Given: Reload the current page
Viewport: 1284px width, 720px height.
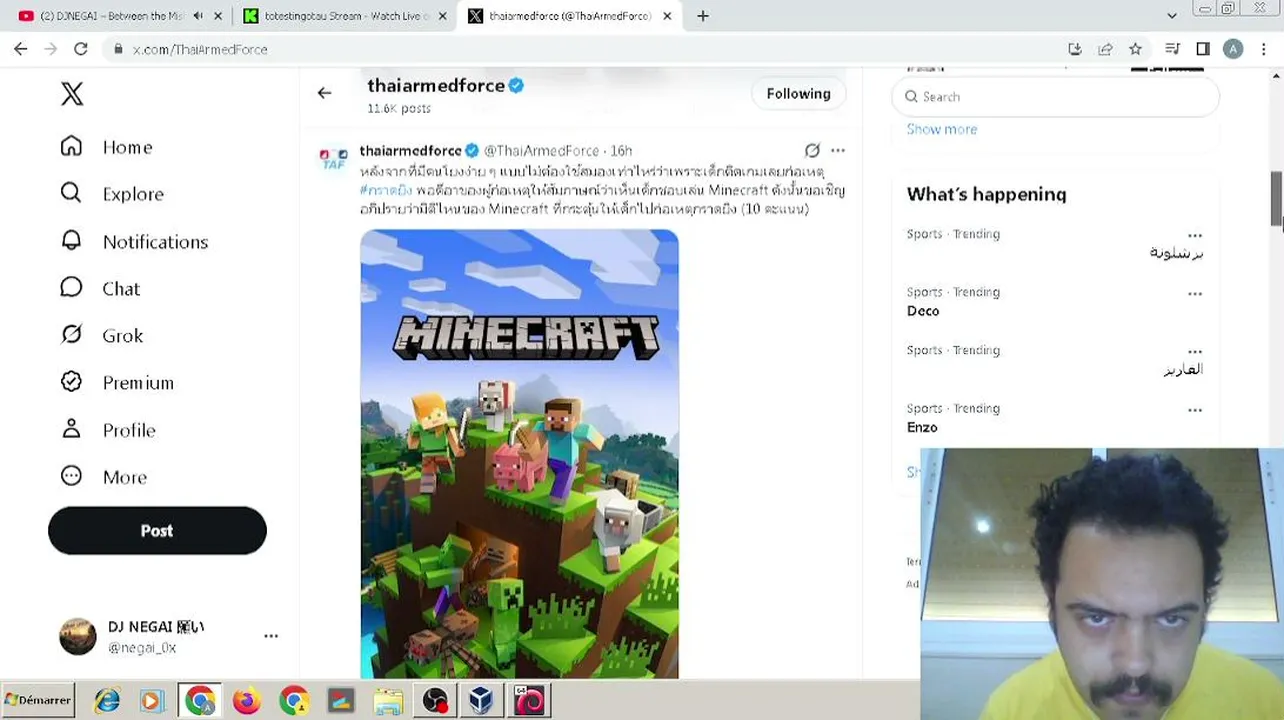Looking at the screenshot, I should (81, 49).
